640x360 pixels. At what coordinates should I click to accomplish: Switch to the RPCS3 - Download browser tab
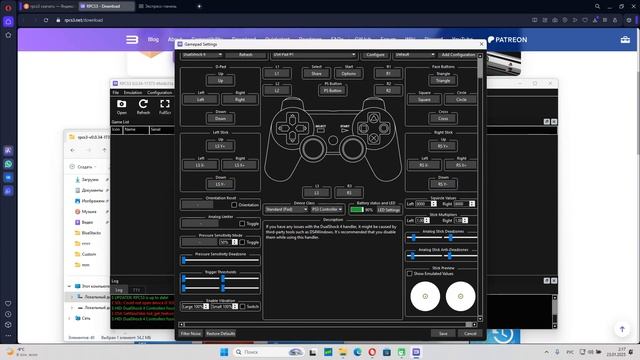coord(105,6)
